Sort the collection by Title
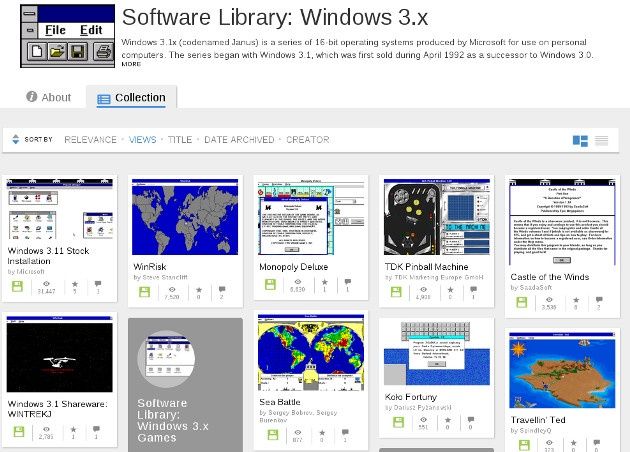The image size is (630, 452). (x=180, y=140)
